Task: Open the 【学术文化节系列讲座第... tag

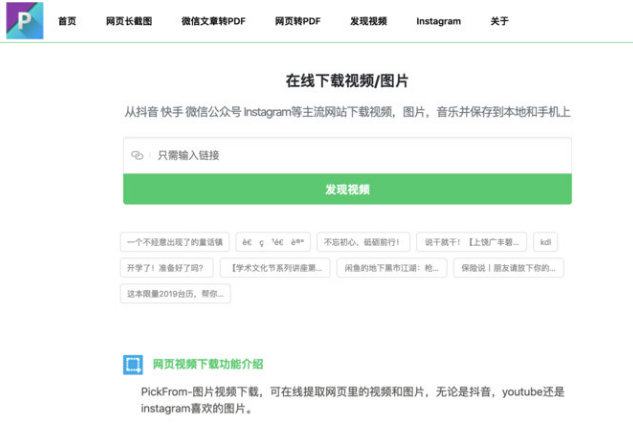Action: pyautogui.click(x=275, y=268)
